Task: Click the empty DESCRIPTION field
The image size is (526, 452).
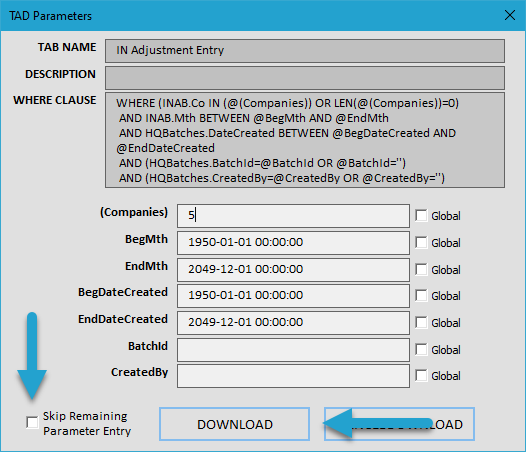Action: click(305, 78)
